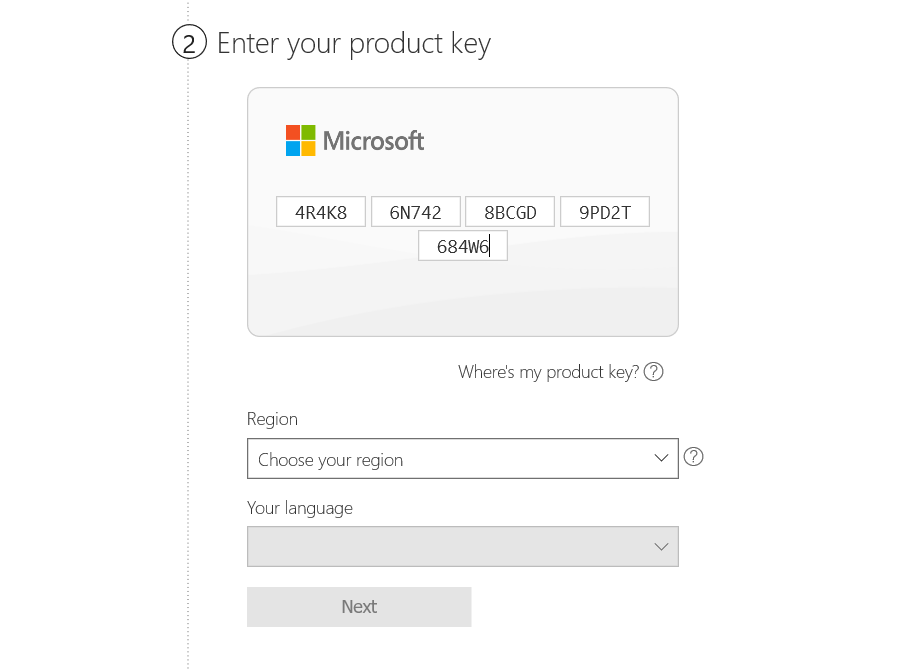Viewport: 898px width, 669px height.
Task: Click the Microsoft wordmark text on the card
Action: click(x=373, y=141)
